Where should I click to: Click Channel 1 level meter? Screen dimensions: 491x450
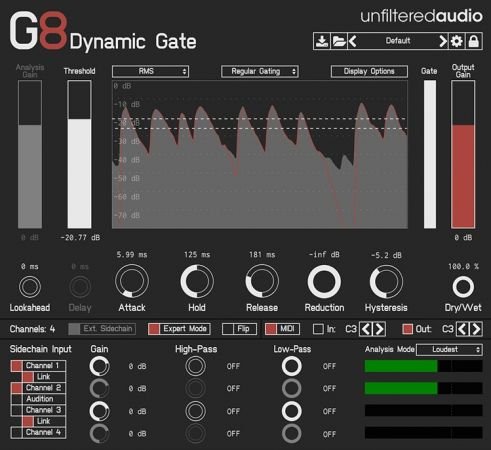pos(423,366)
